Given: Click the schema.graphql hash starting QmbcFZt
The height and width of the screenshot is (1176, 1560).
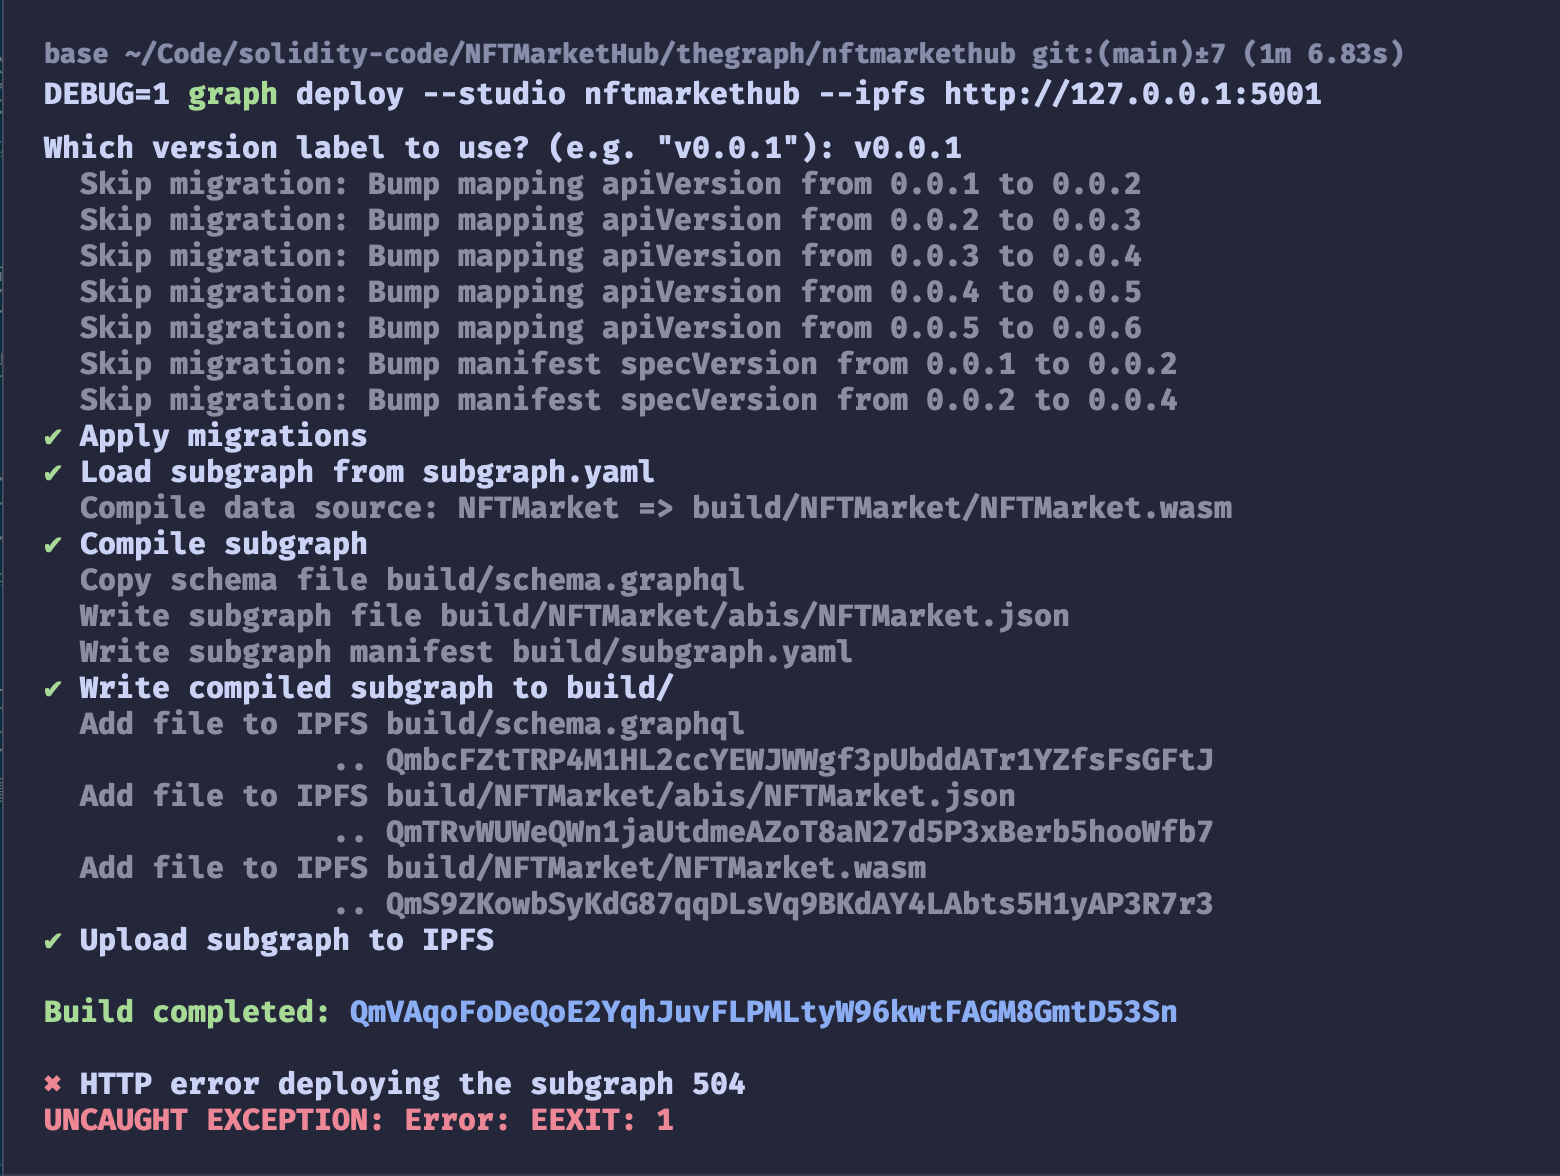Looking at the screenshot, I should 799,760.
